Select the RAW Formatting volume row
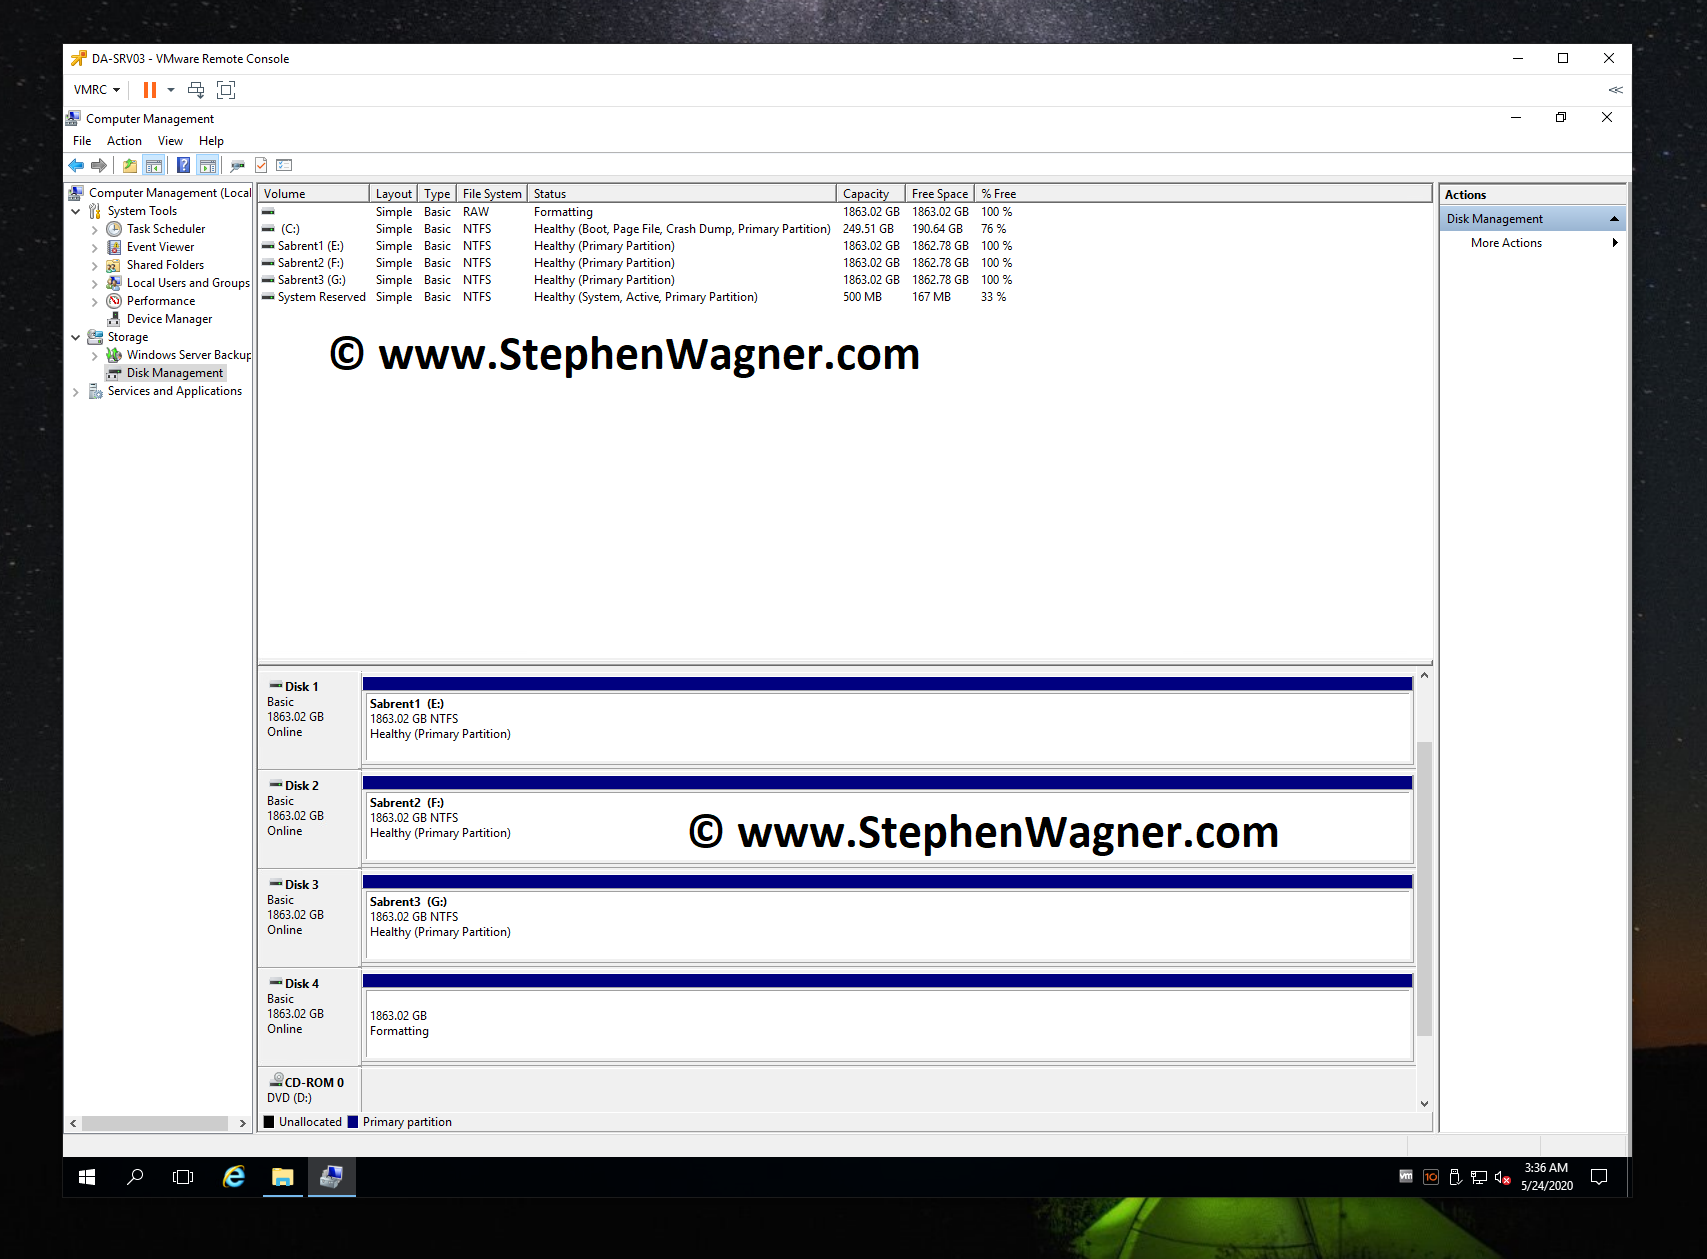 [845, 212]
